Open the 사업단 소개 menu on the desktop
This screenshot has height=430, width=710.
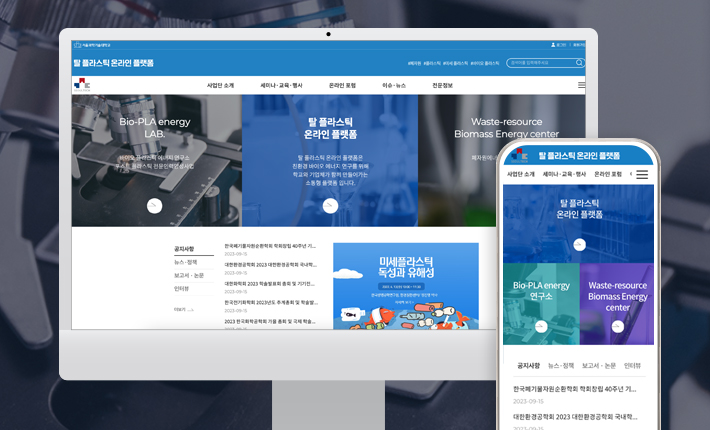click(221, 85)
